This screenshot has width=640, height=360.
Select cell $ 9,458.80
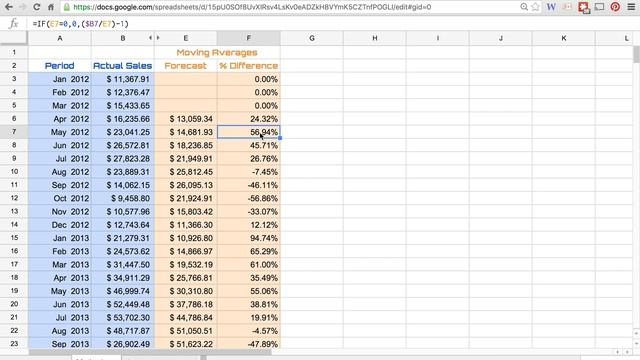(x=122, y=198)
